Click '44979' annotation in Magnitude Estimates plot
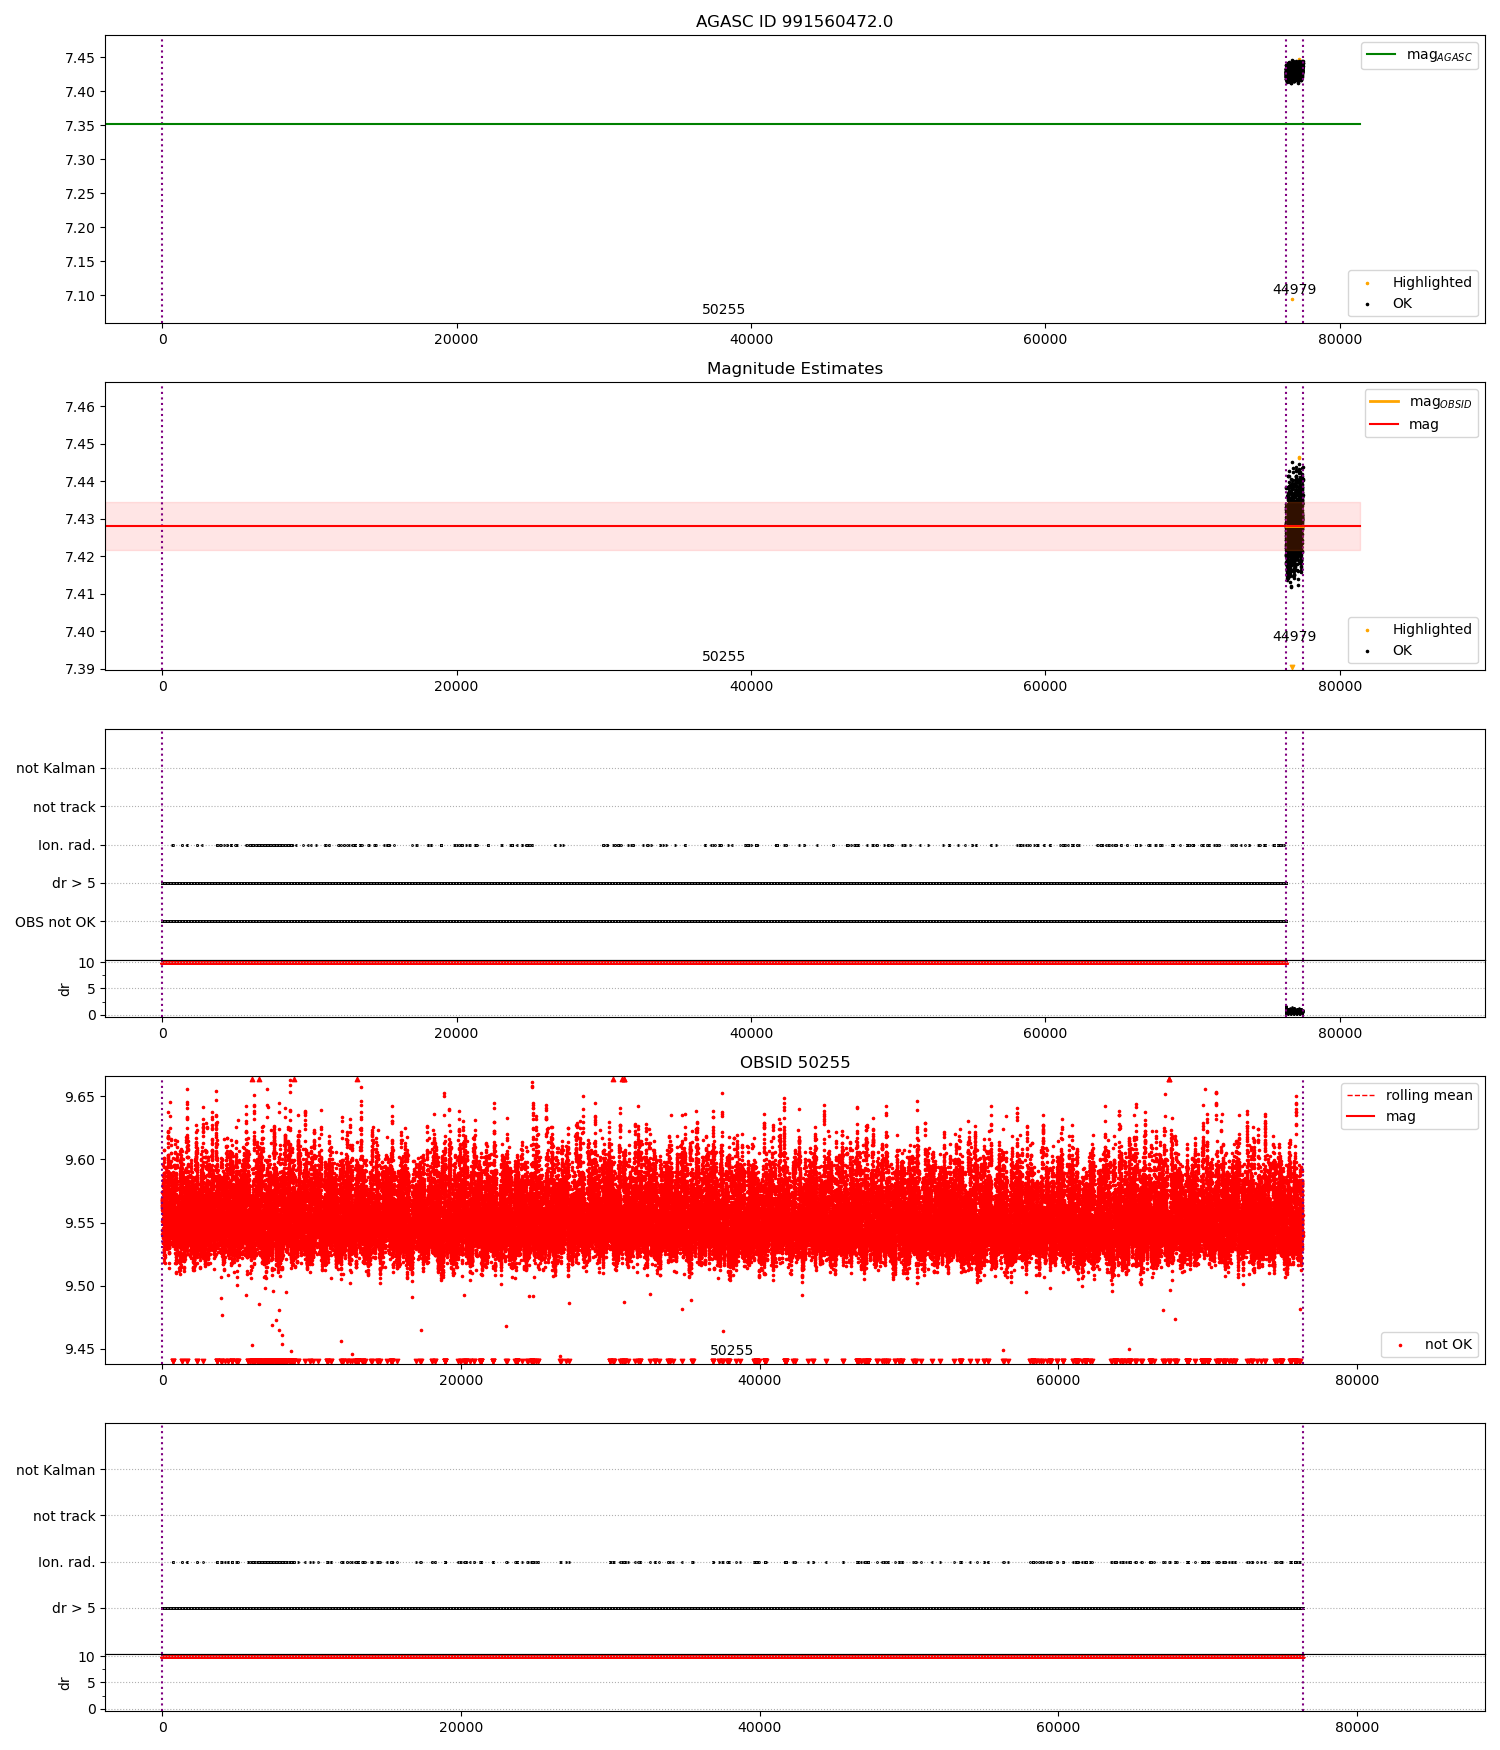This screenshot has width=1500, height=1750. coord(1294,637)
